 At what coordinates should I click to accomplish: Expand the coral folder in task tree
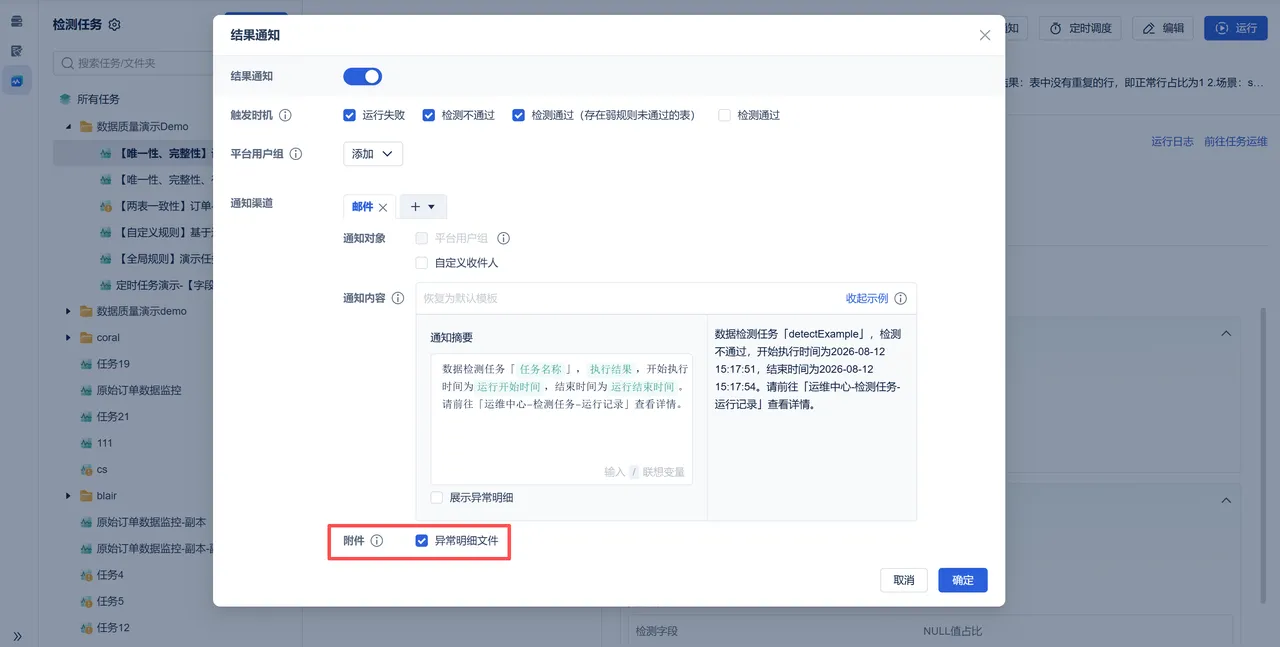pyautogui.click(x=68, y=338)
